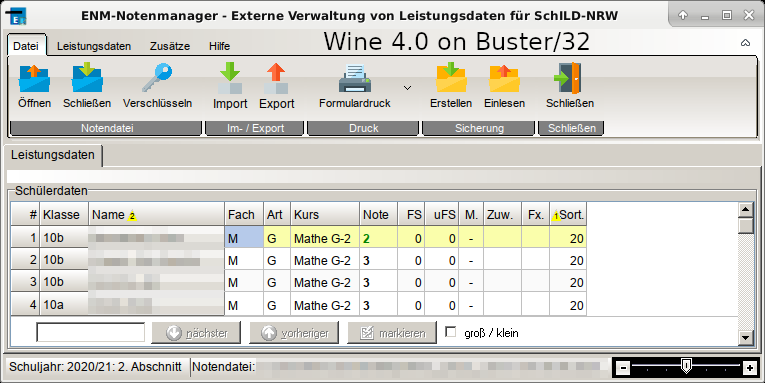Click the zoom slider handle
This screenshot has height=383, width=765.
(686, 365)
